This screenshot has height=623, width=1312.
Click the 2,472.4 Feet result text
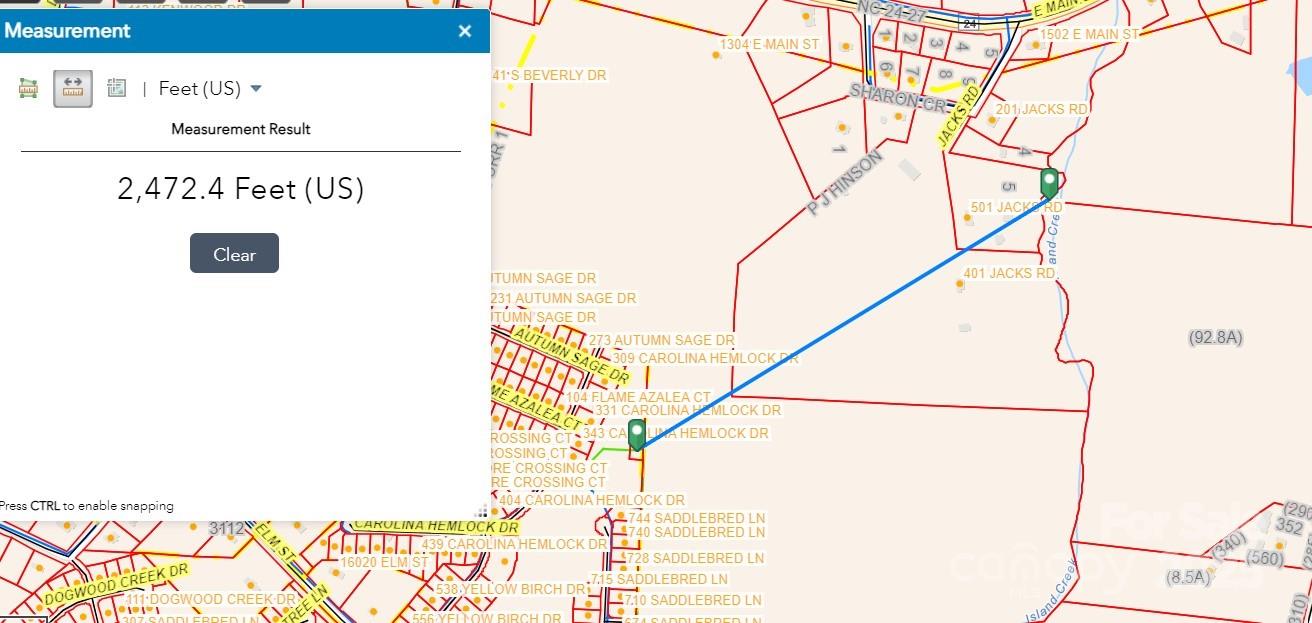point(240,189)
